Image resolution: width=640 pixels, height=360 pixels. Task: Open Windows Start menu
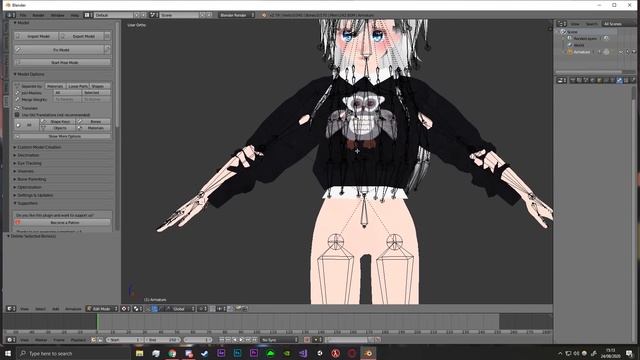coord(8,353)
